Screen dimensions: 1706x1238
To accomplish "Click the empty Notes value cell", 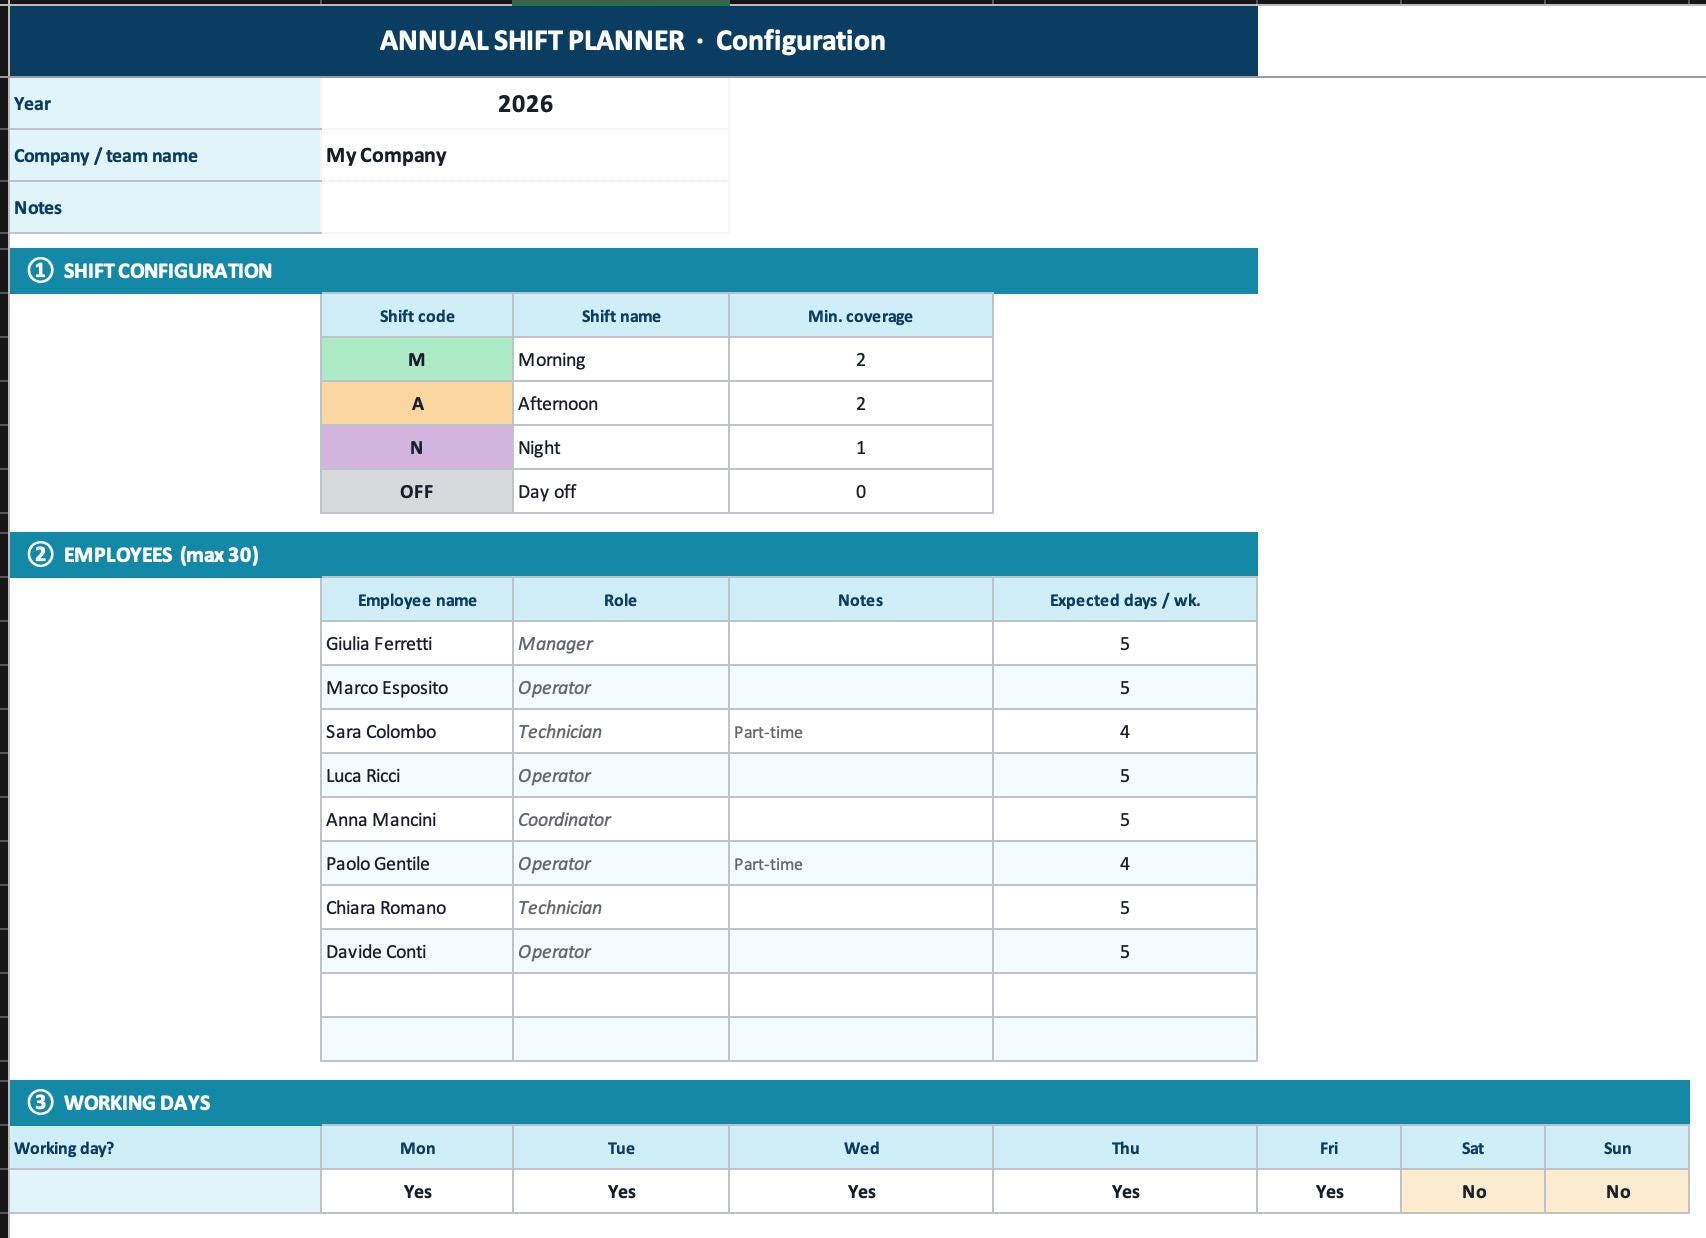I will 525,208.
